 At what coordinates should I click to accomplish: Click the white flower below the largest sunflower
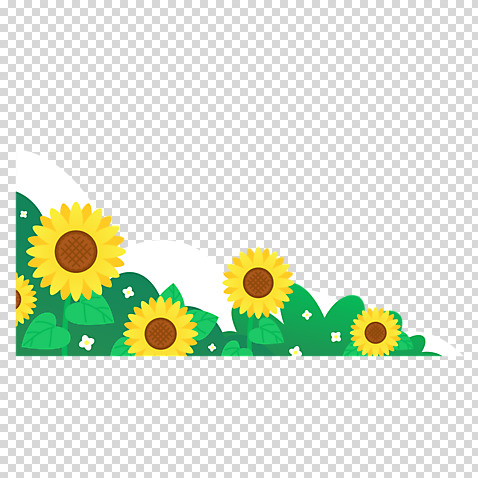[128, 292]
